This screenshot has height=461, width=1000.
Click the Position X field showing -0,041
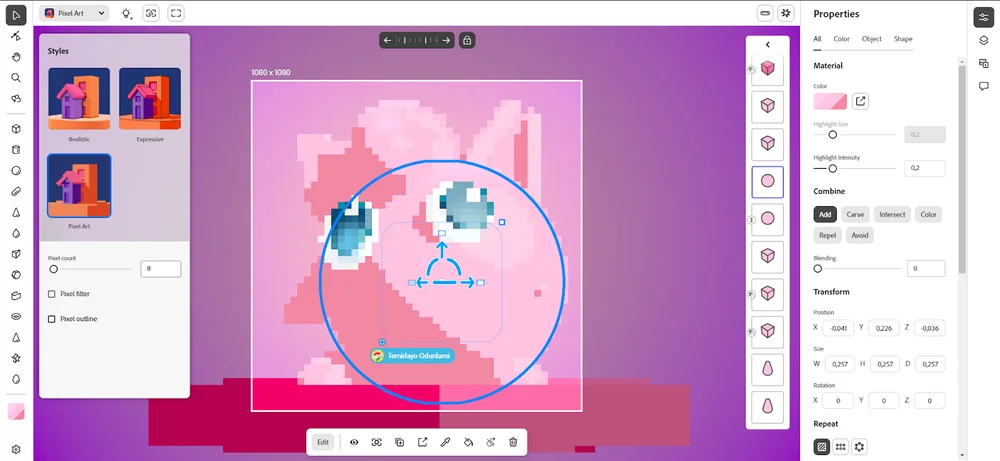(838, 328)
